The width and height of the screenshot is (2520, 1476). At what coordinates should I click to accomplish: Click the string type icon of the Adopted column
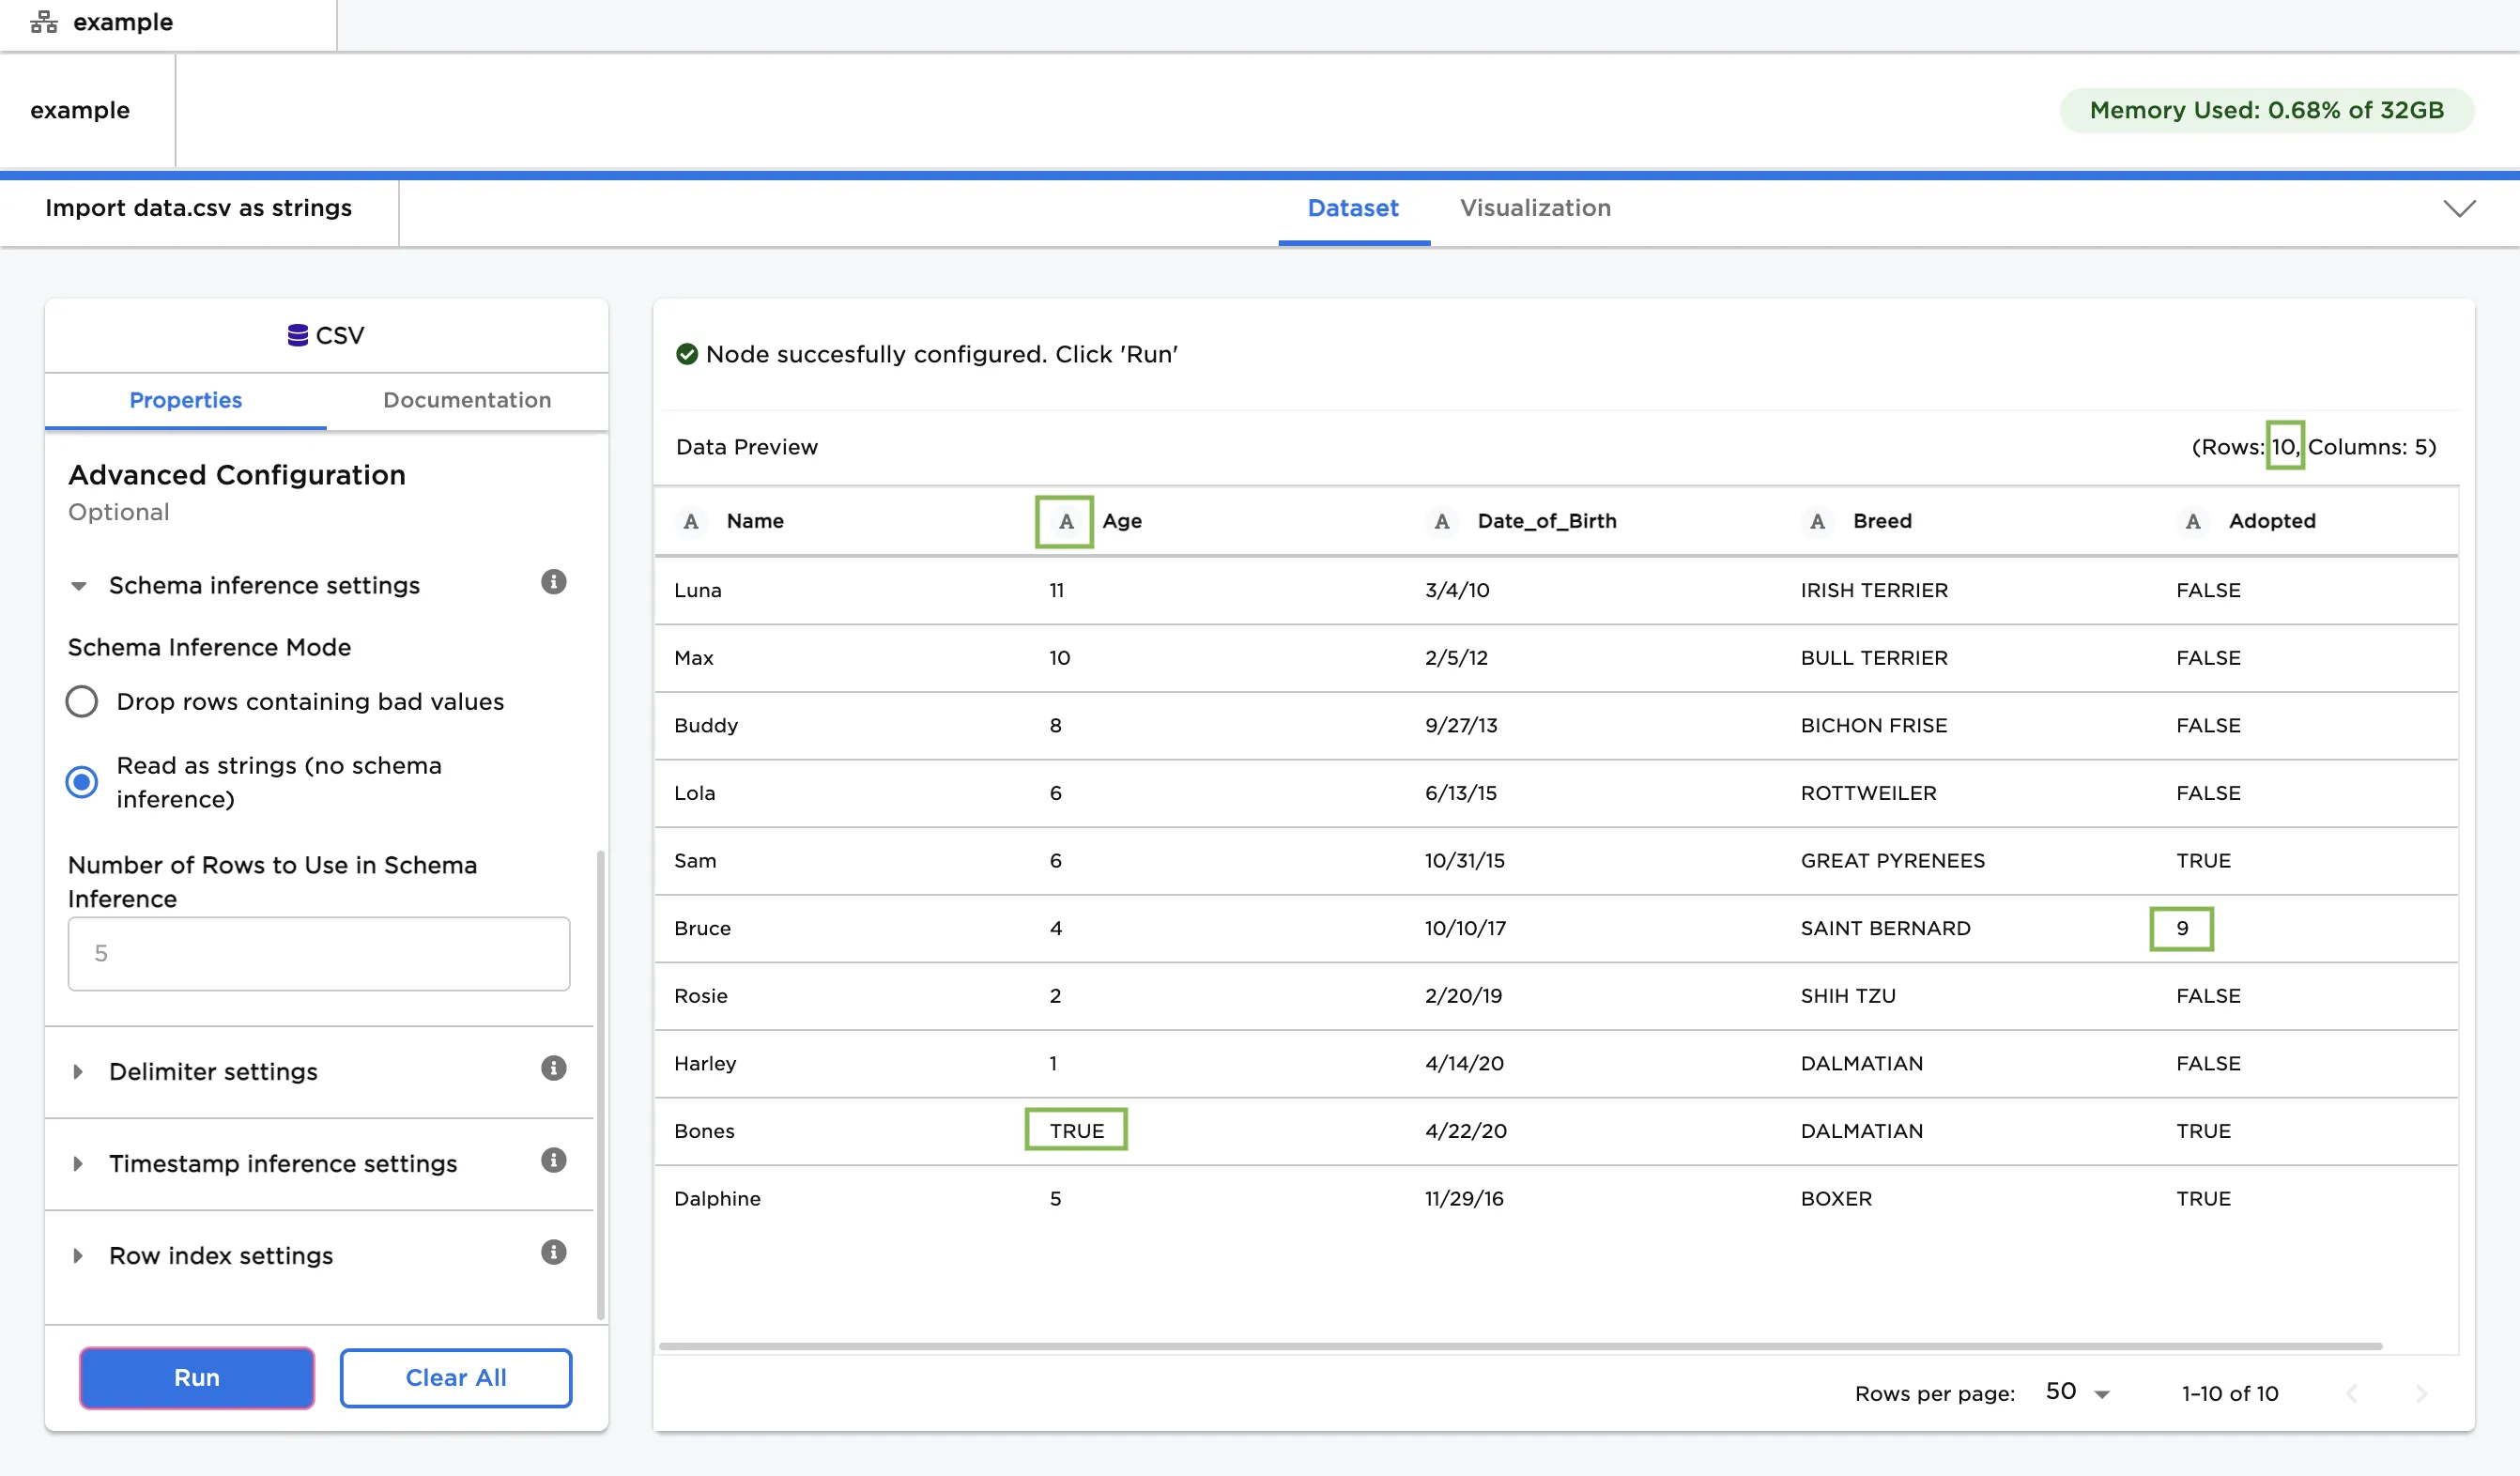click(2192, 521)
